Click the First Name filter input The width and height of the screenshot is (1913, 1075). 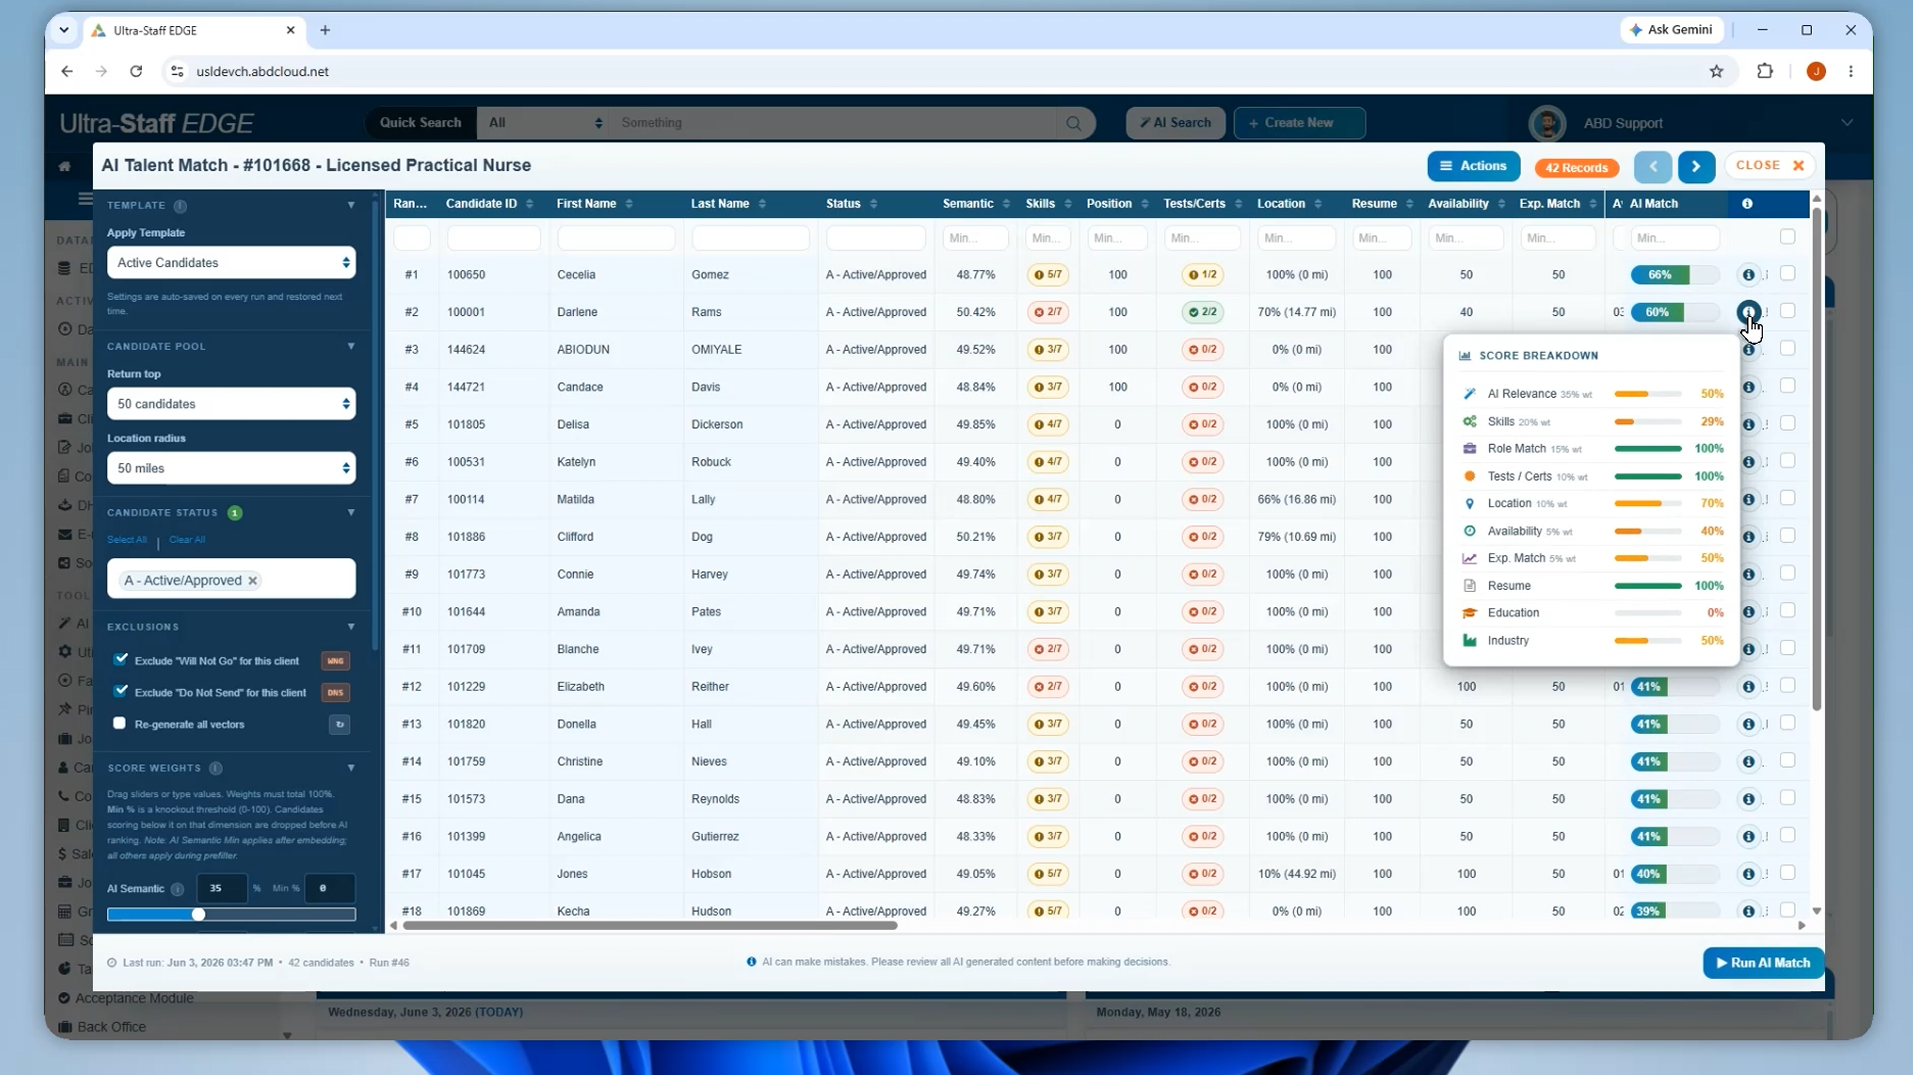(616, 238)
